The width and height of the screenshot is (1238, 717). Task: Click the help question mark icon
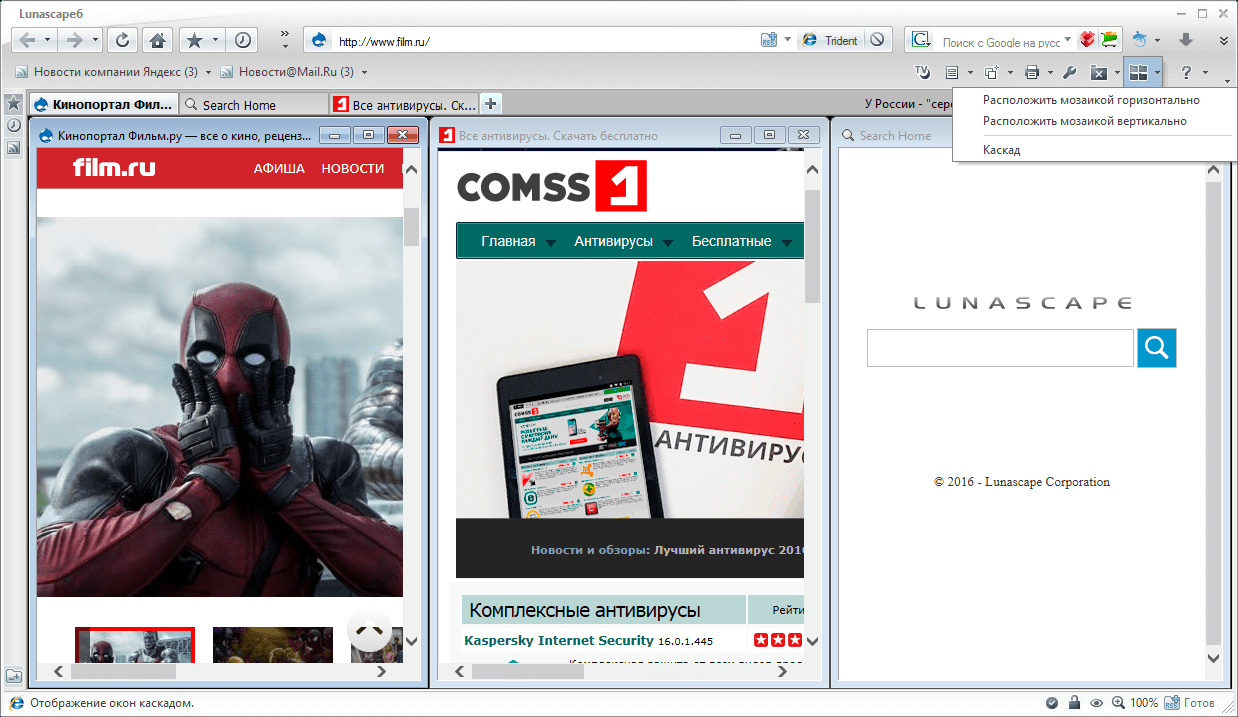(1186, 72)
